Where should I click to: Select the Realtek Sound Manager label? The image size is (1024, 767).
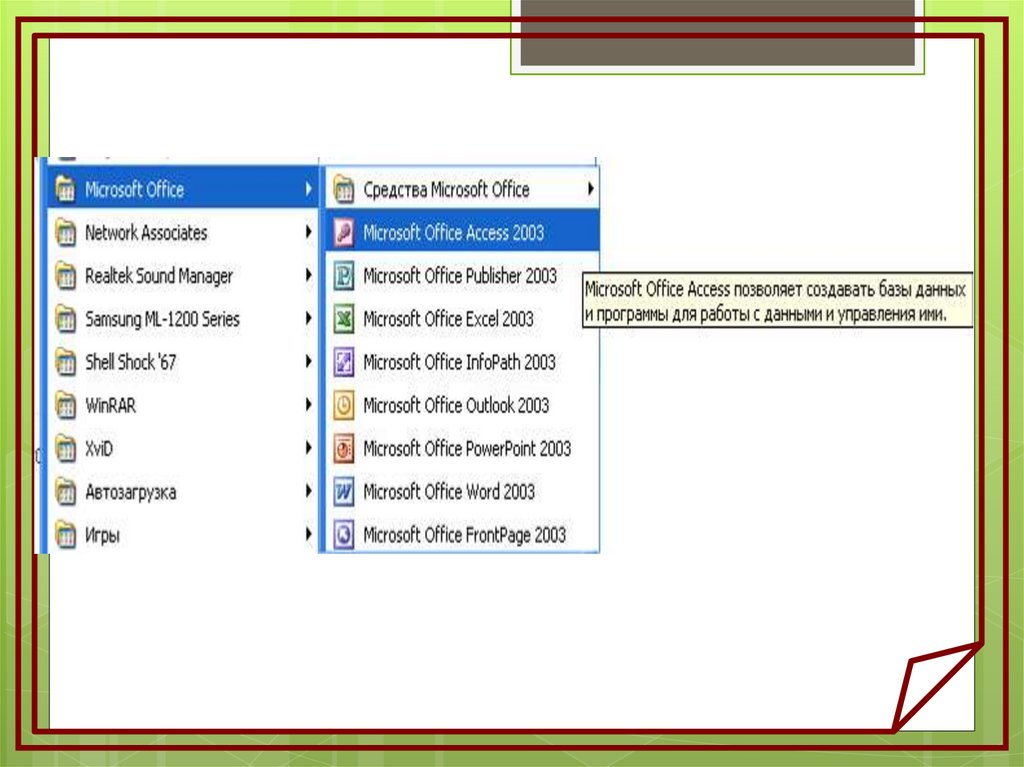[159, 276]
